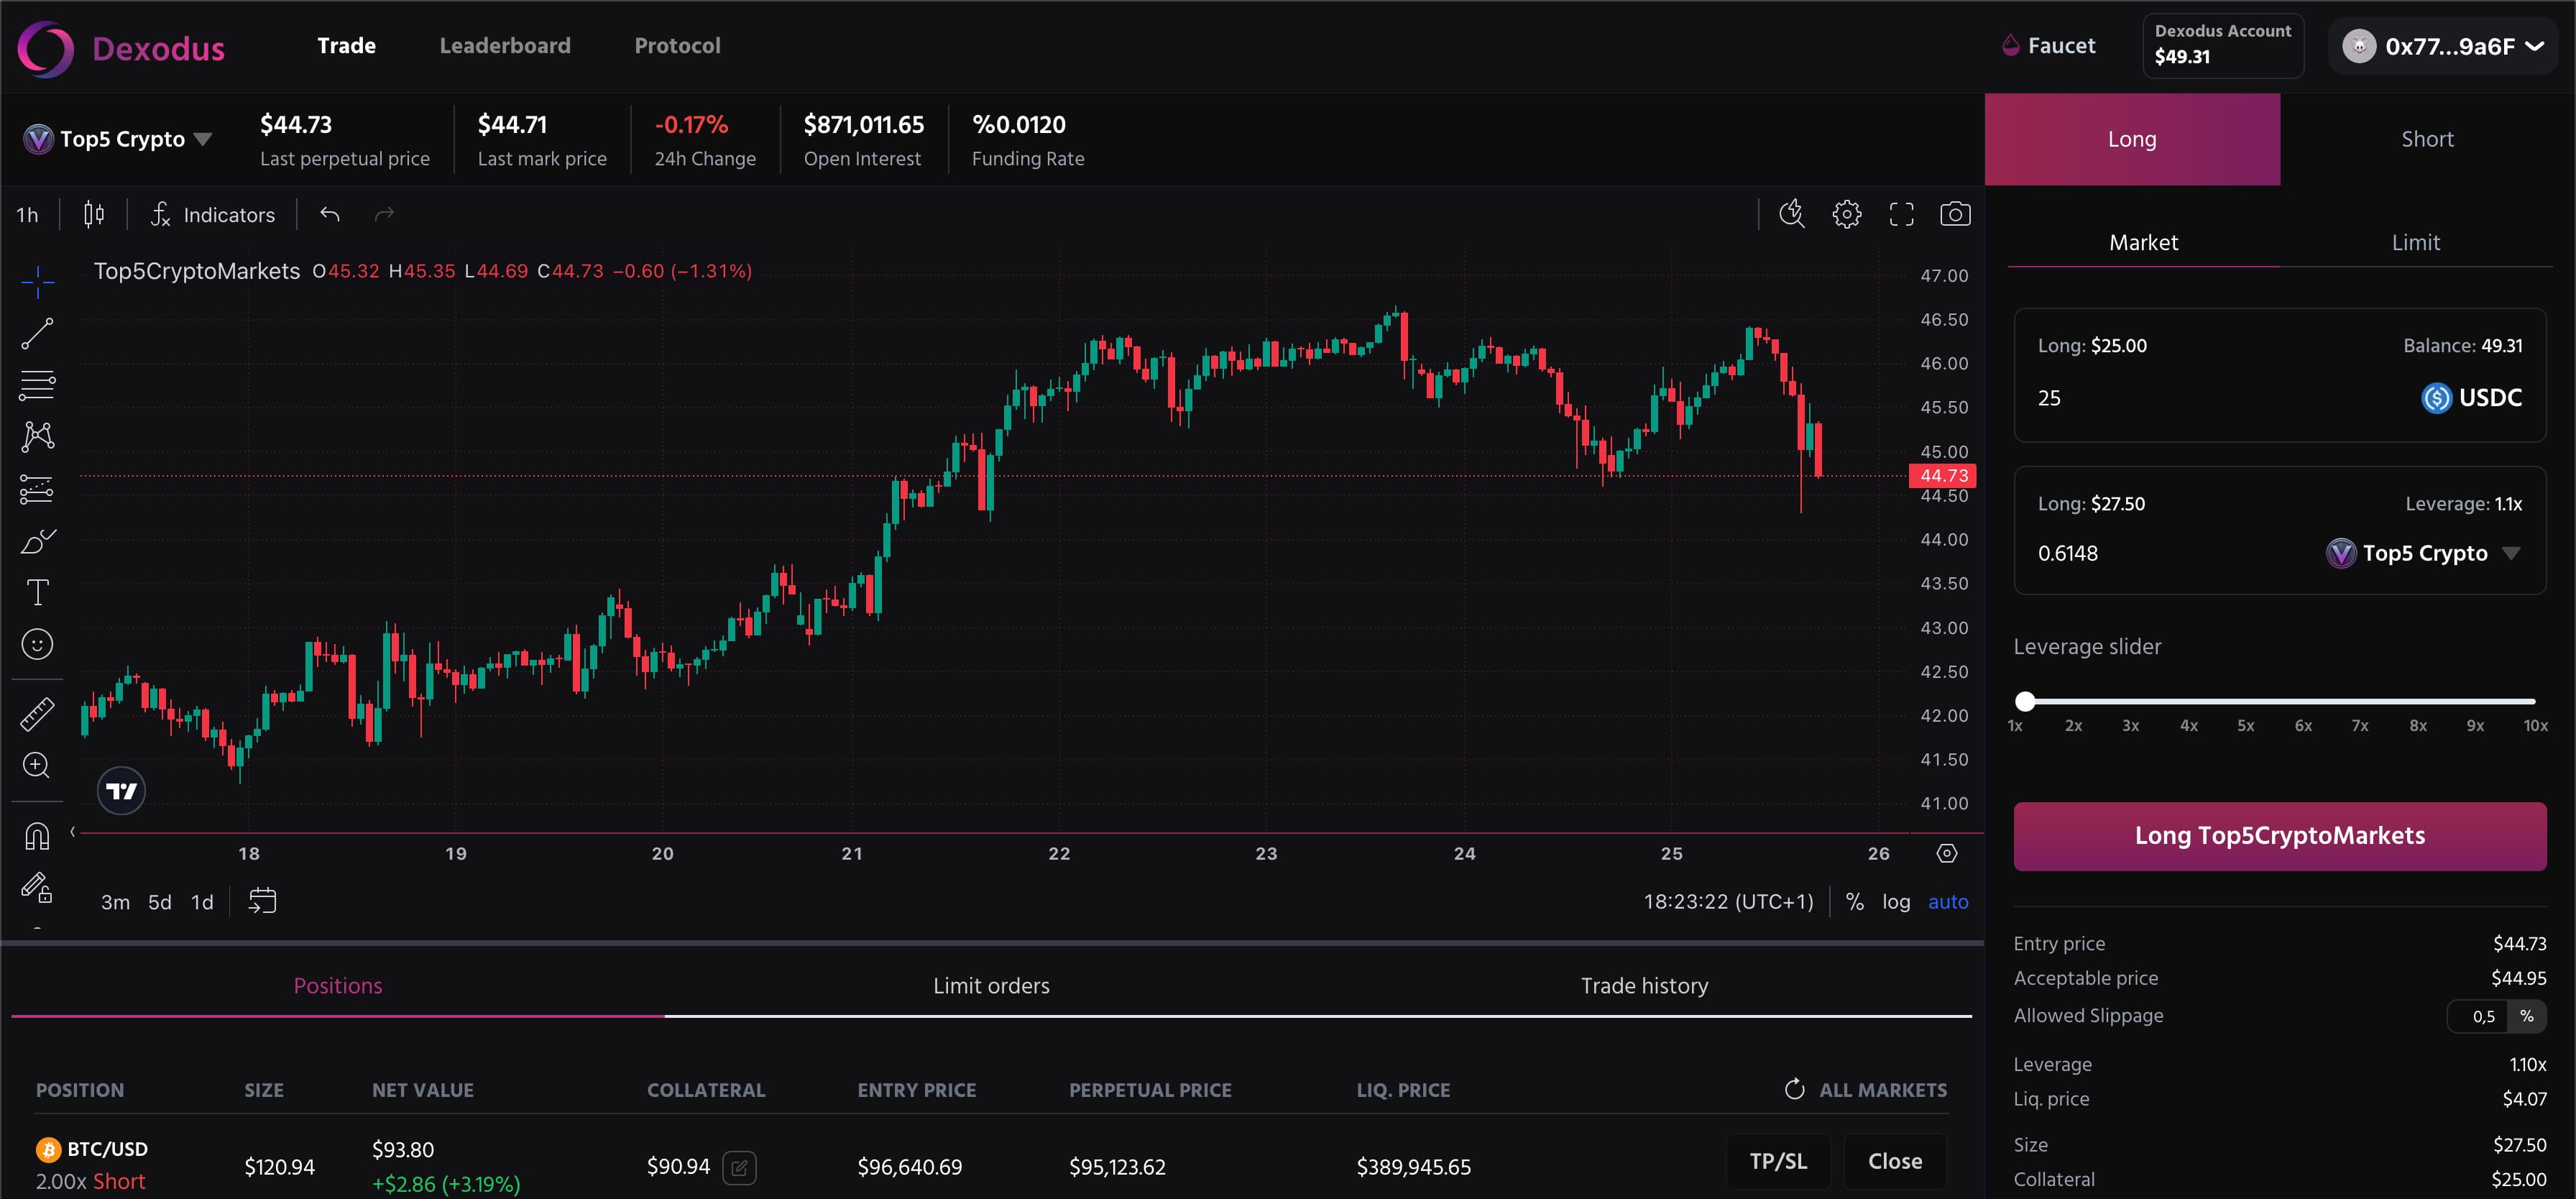Open the Indicators menu
2576x1199 pixels.
tap(213, 215)
